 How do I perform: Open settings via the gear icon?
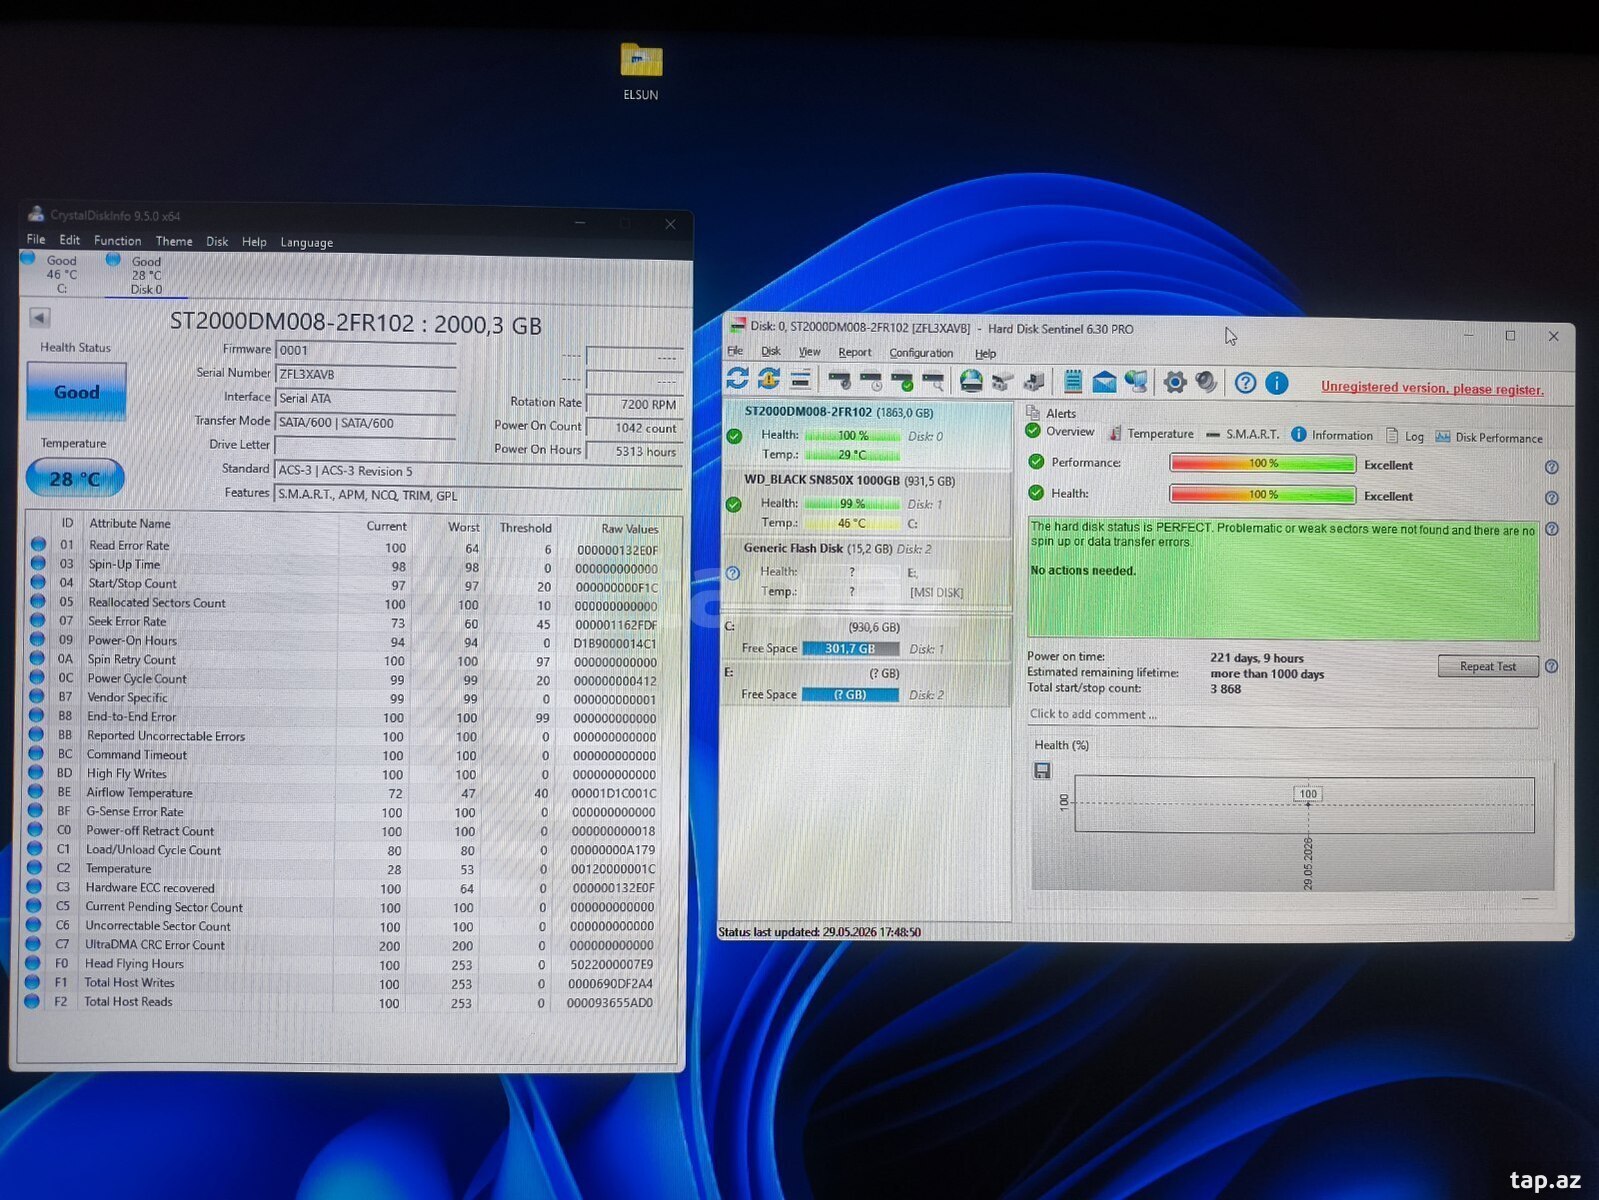[1175, 382]
